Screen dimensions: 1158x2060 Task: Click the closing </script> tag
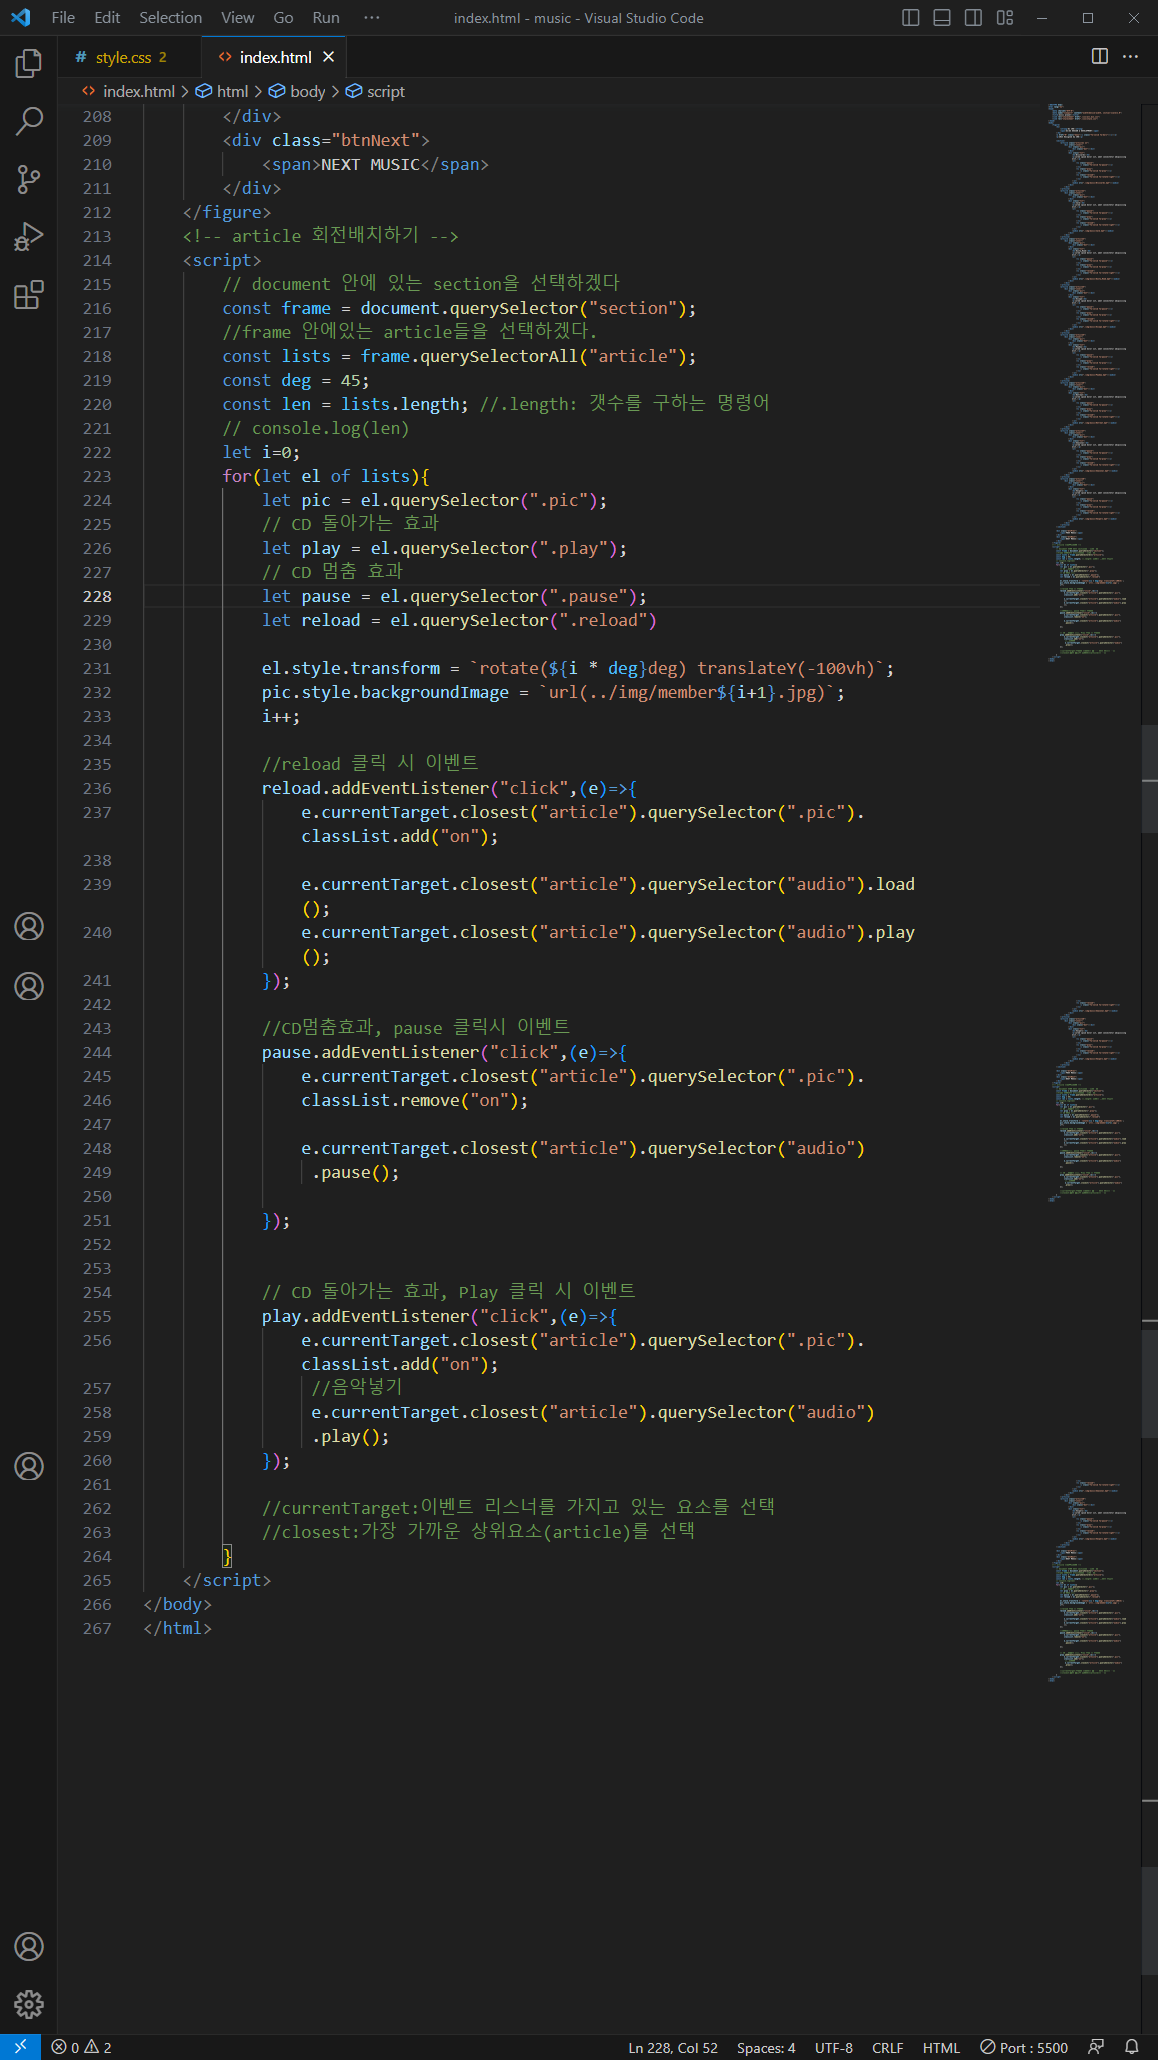pyautogui.click(x=227, y=1580)
